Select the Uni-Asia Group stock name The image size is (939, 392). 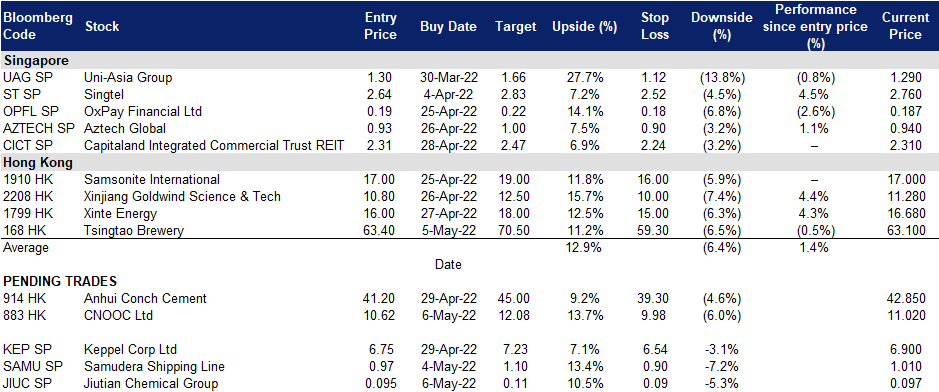(x=128, y=77)
